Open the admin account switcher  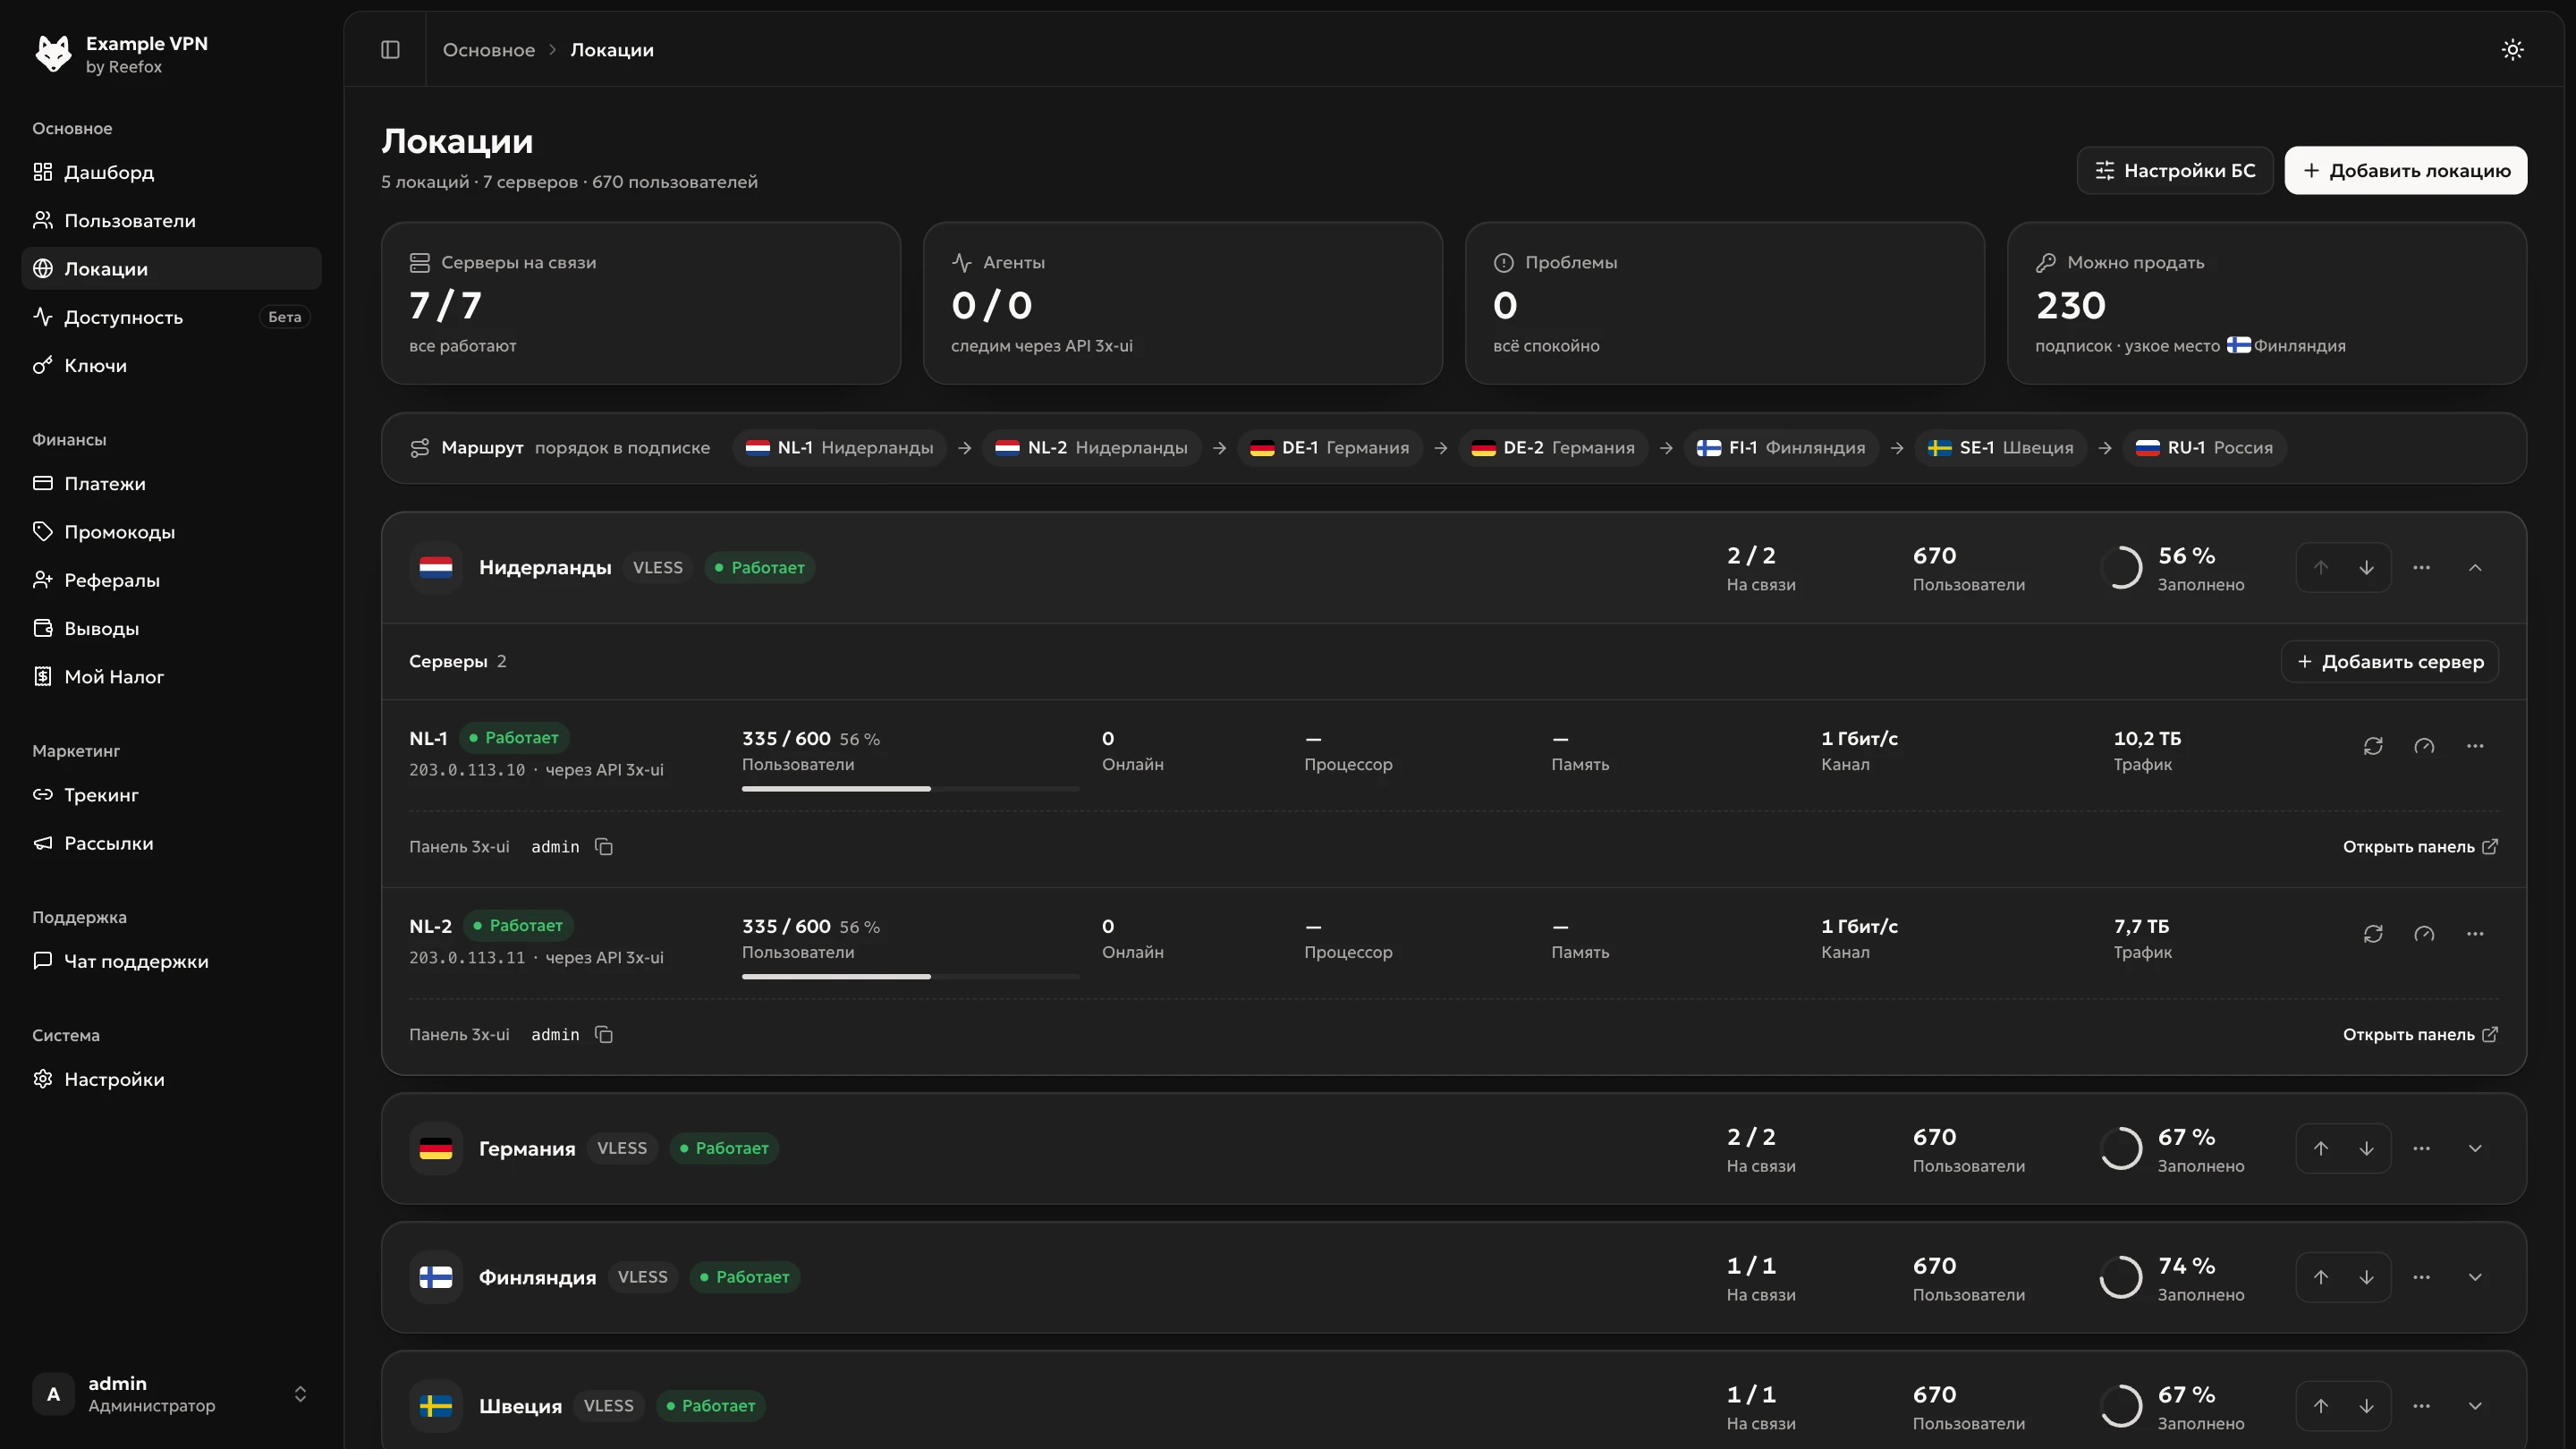[x=171, y=1394]
